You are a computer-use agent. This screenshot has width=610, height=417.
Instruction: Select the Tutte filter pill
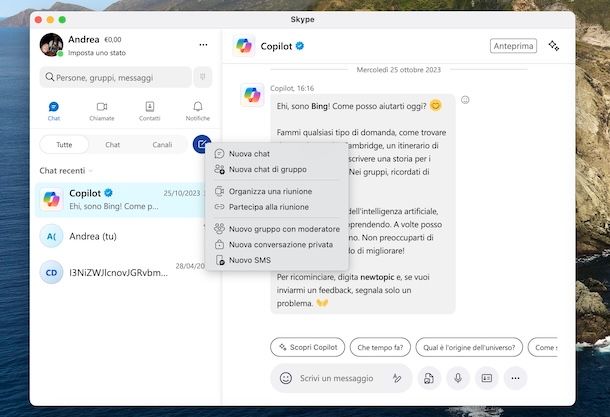point(64,145)
